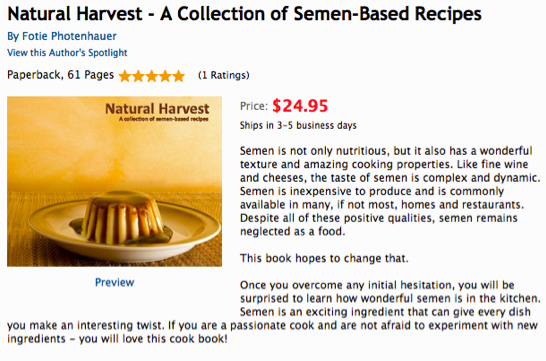546x361 pixels.
Task: Click the red $24.95 price
Action: [x=300, y=106]
